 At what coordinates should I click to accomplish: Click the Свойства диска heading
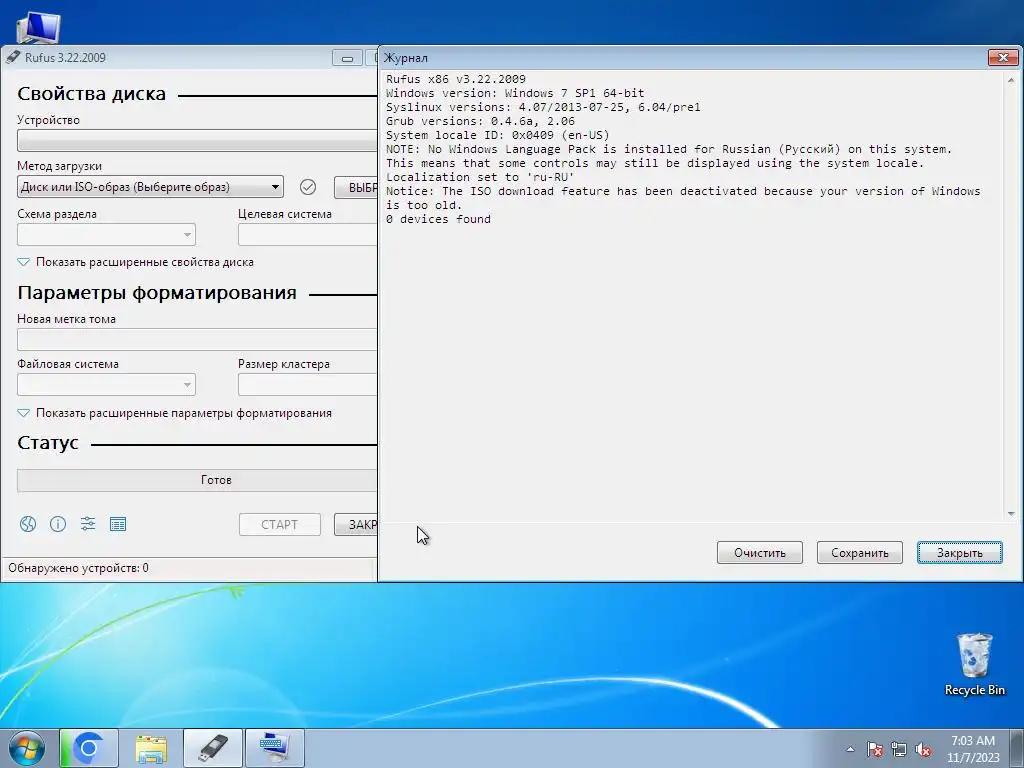[x=91, y=94]
